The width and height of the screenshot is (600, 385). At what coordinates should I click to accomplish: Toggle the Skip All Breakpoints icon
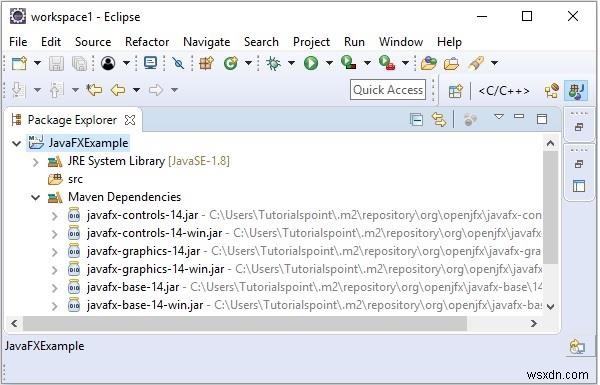click(x=178, y=63)
